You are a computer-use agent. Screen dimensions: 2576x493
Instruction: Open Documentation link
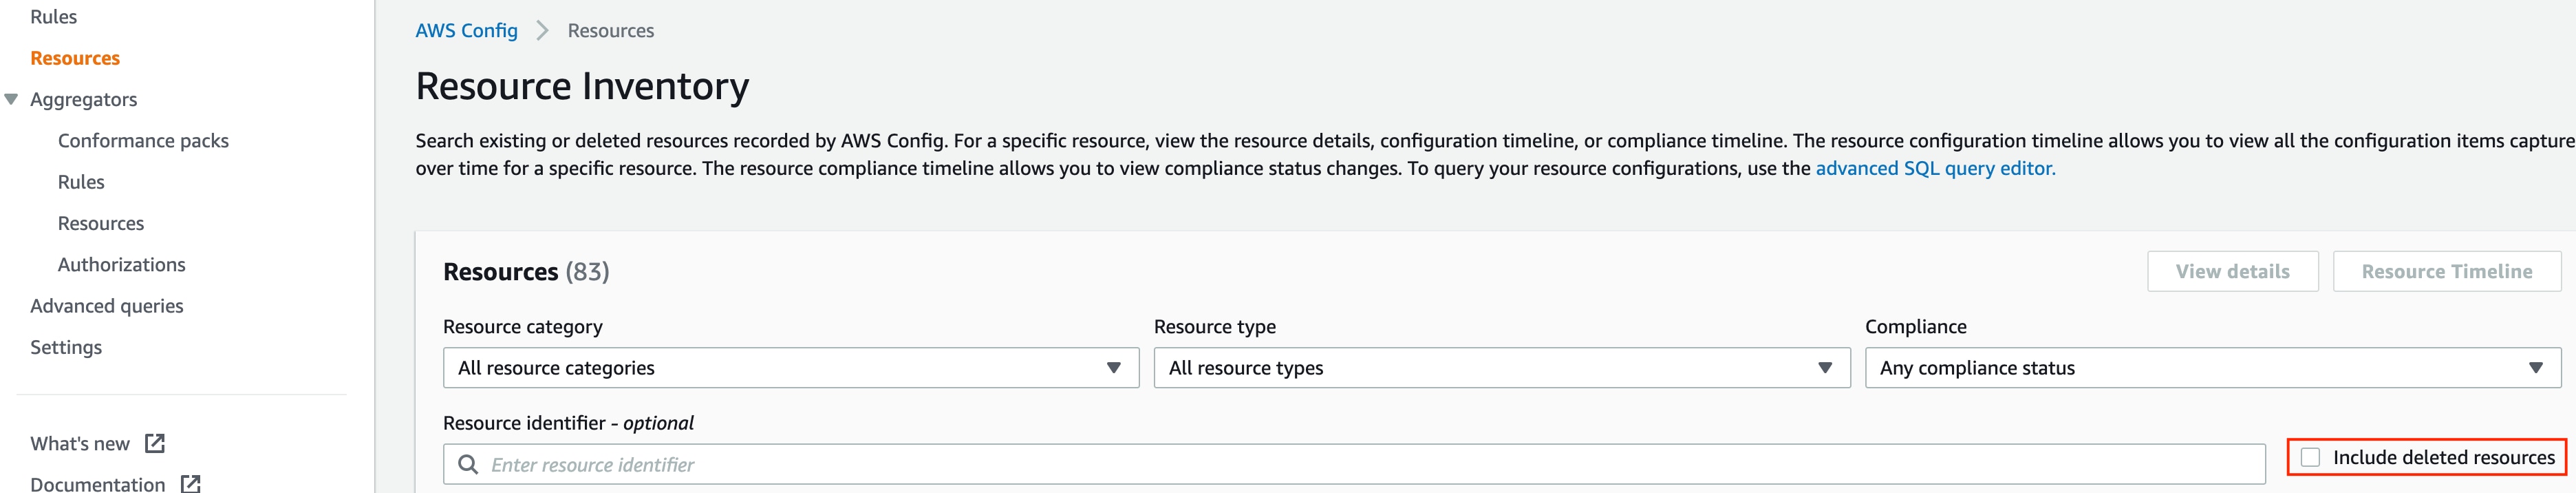98,484
